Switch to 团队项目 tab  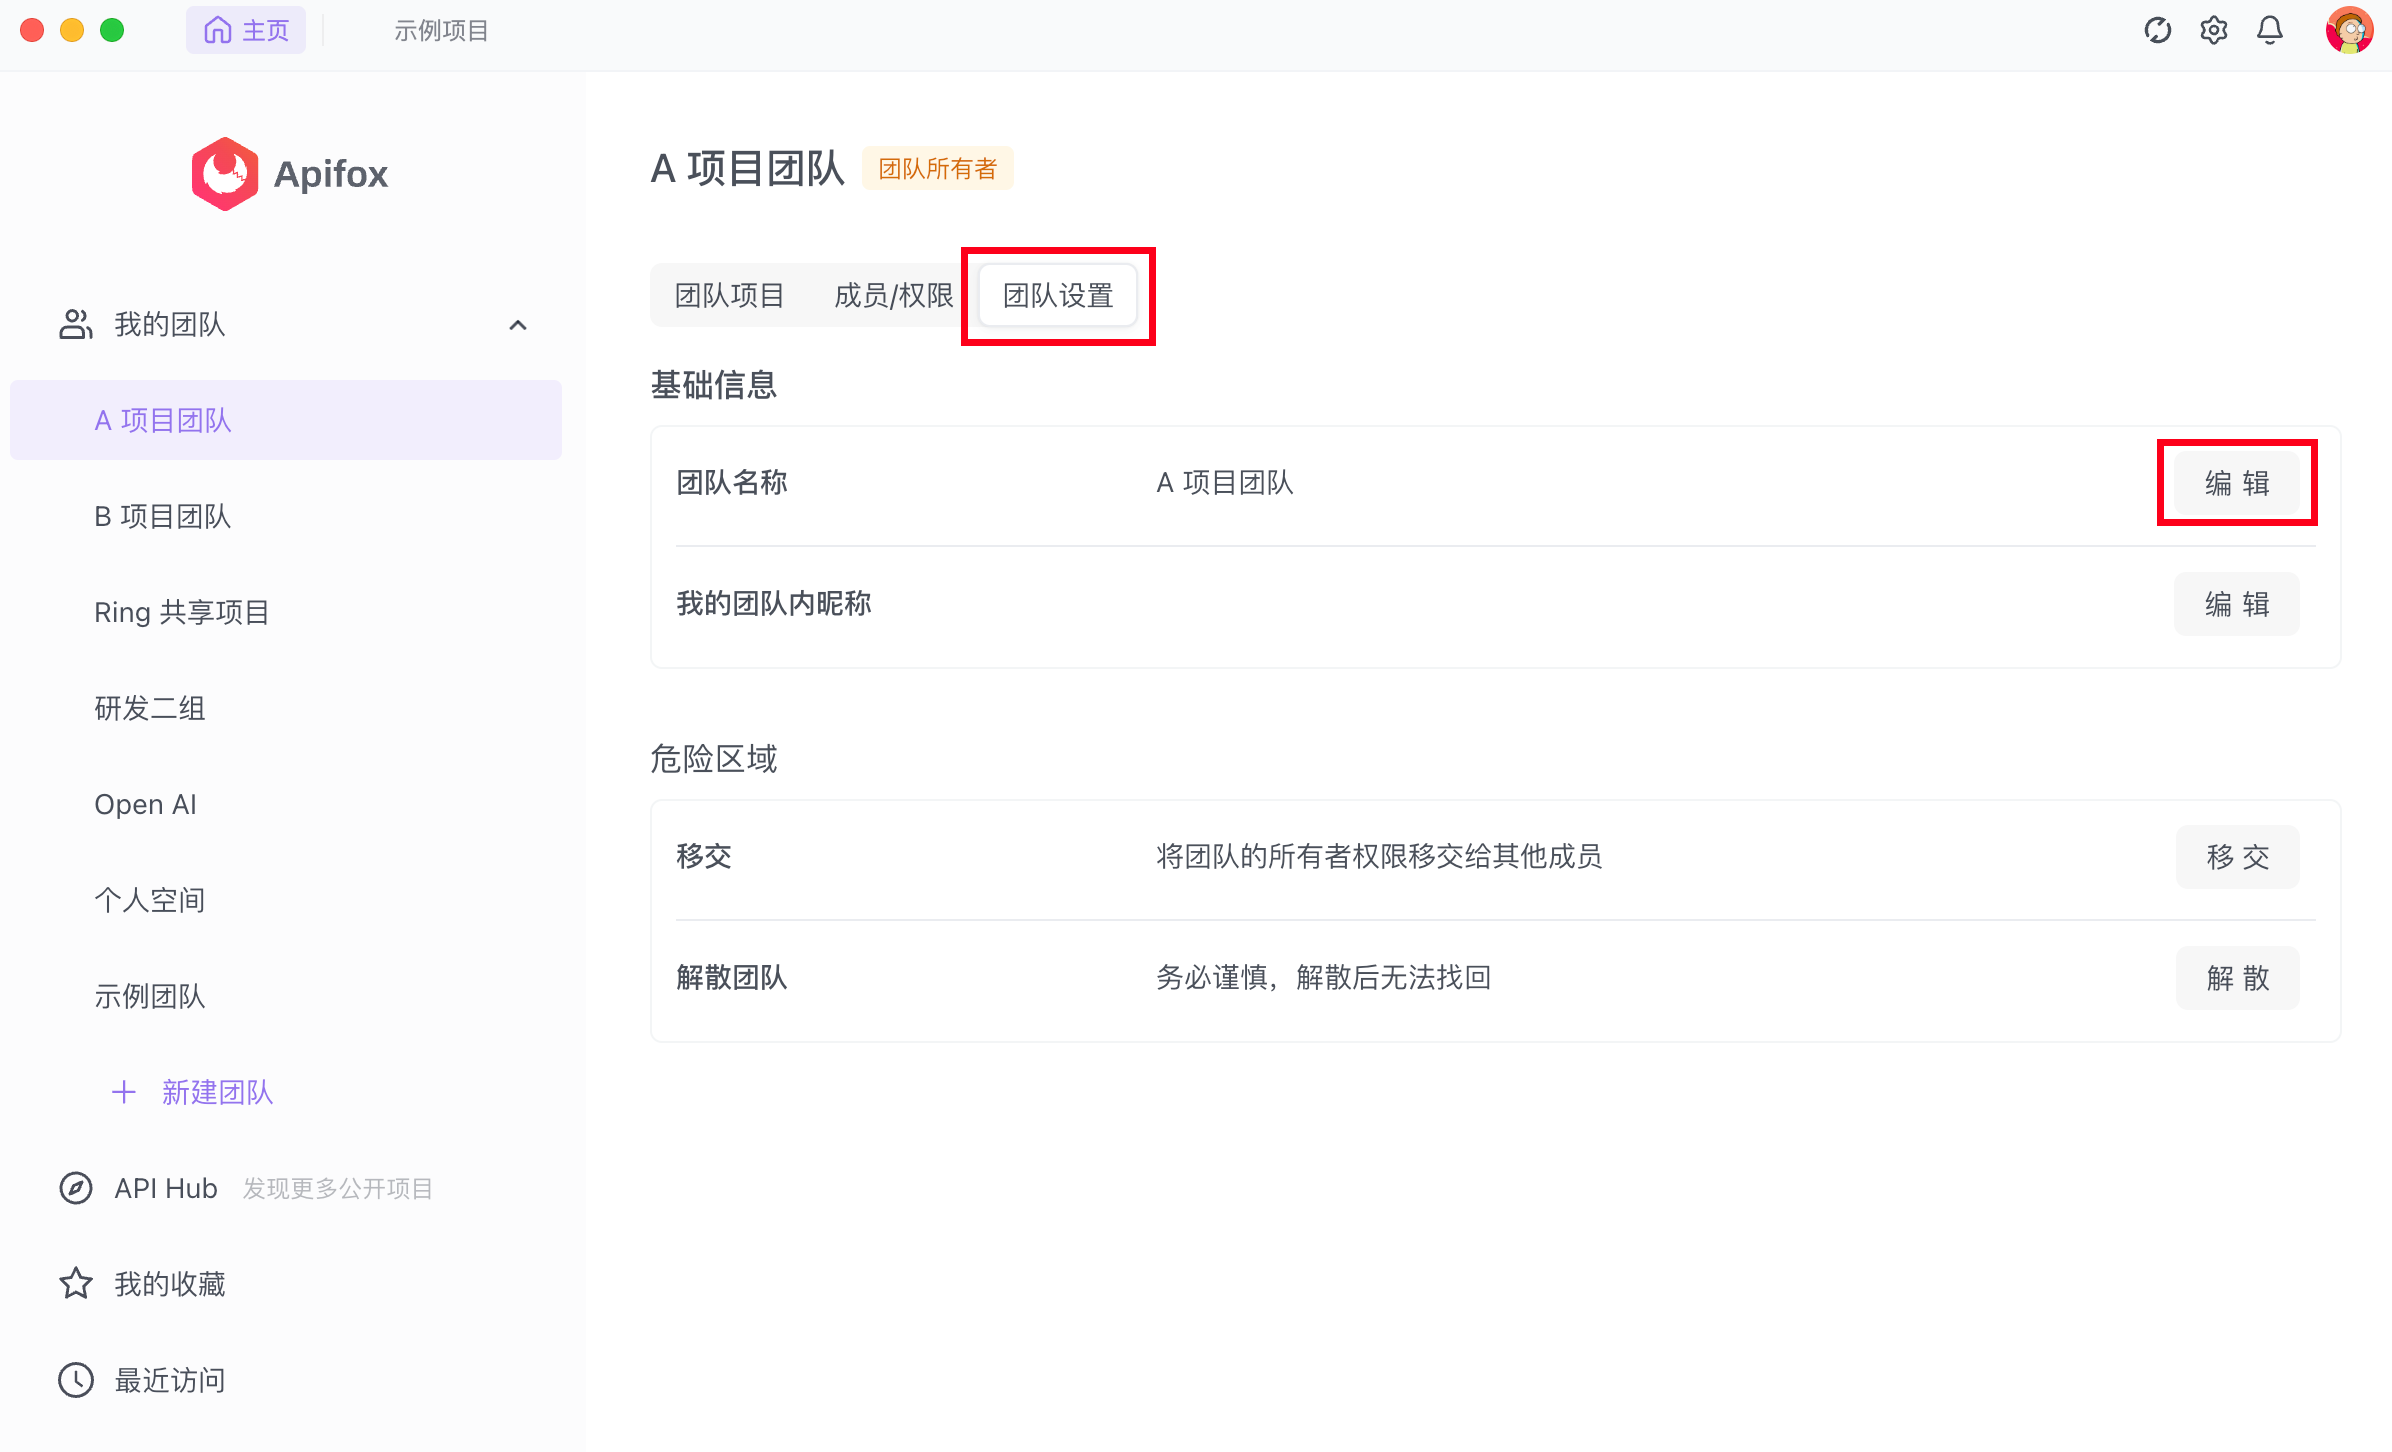tap(729, 296)
